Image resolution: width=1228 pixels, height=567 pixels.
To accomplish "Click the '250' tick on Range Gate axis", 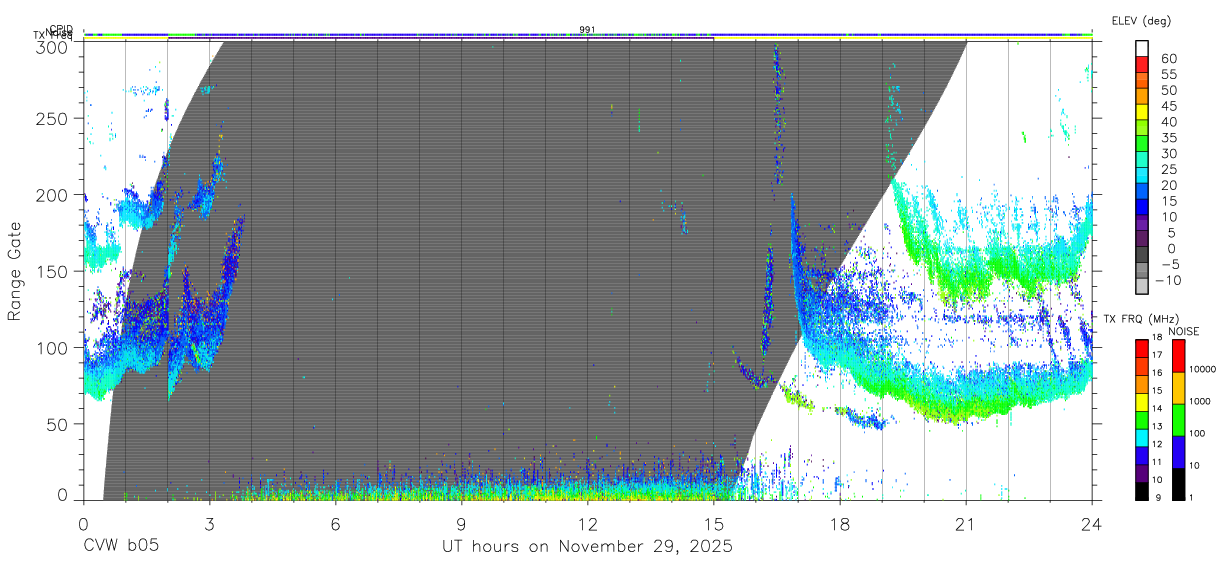I will (50, 118).
